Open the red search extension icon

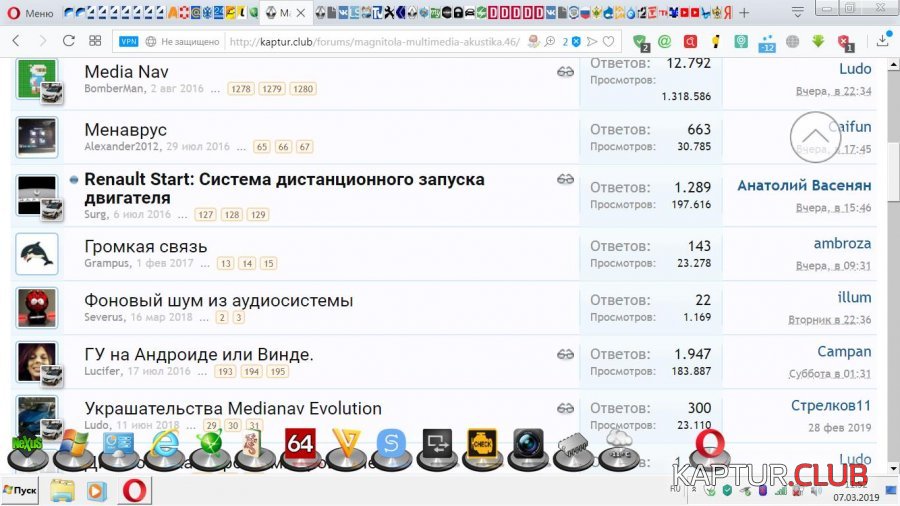point(690,41)
